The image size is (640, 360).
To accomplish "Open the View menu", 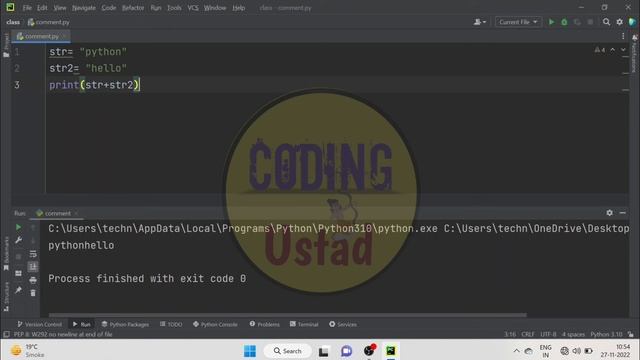I will [60, 8].
